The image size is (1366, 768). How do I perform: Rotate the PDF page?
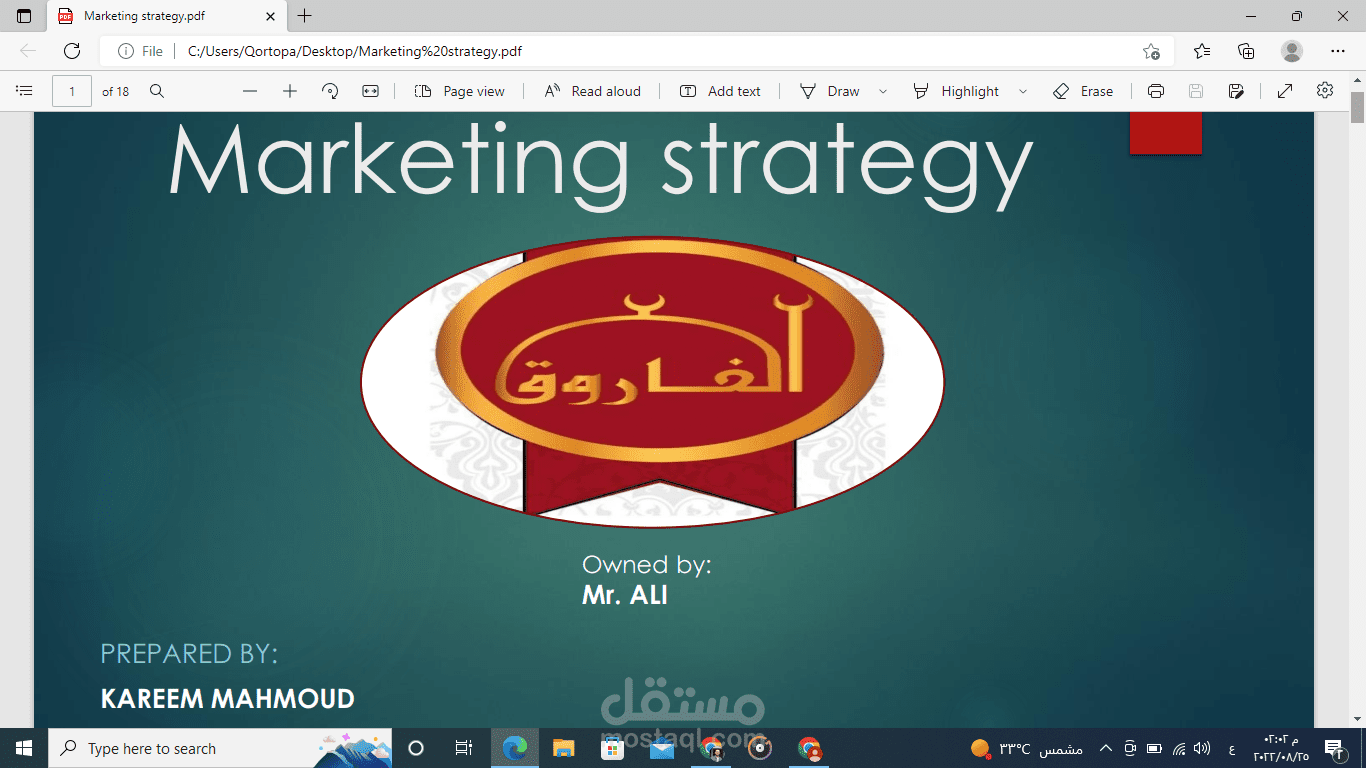[330, 91]
